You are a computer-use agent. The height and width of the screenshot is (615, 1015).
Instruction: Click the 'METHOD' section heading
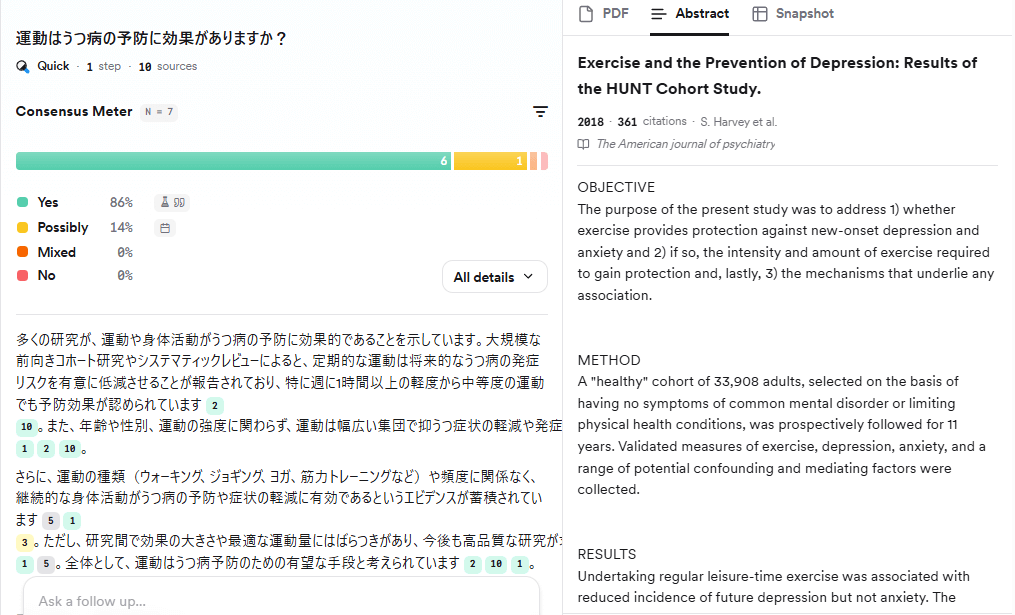click(609, 360)
